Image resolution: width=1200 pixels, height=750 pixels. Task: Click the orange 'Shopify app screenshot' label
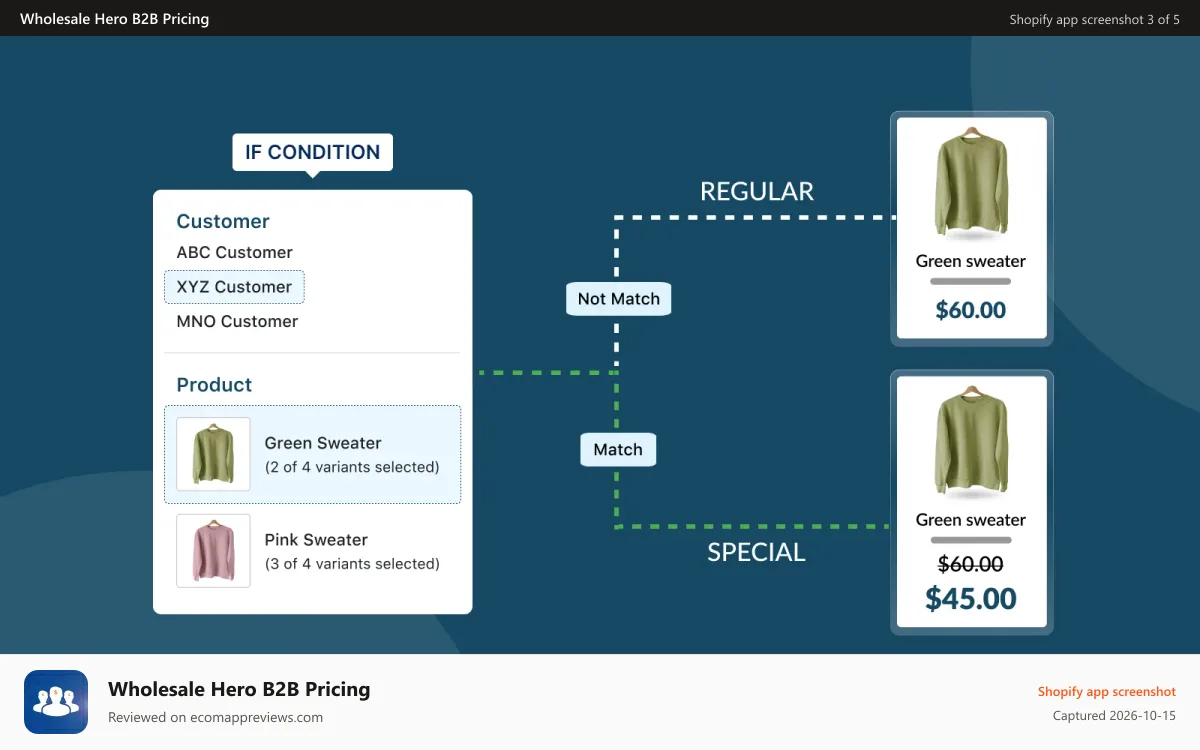pyautogui.click(x=1107, y=692)
